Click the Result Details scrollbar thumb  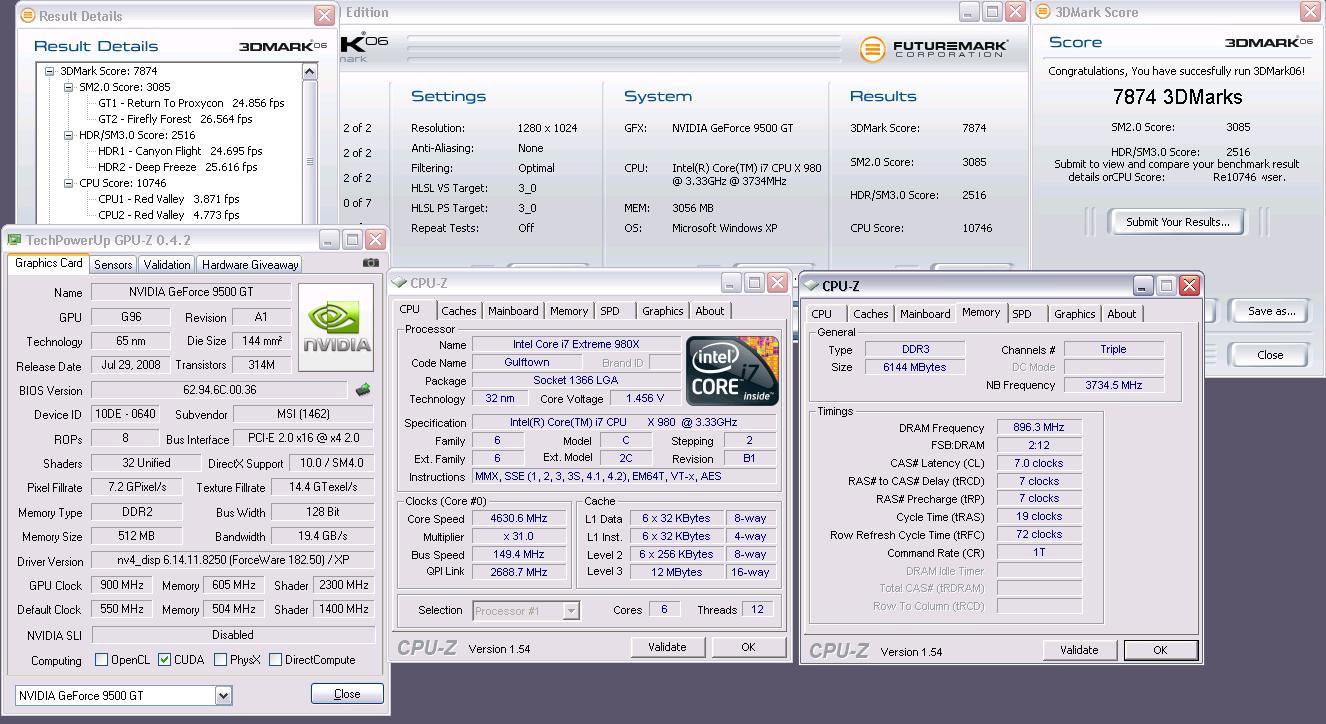tap(309, 161)
